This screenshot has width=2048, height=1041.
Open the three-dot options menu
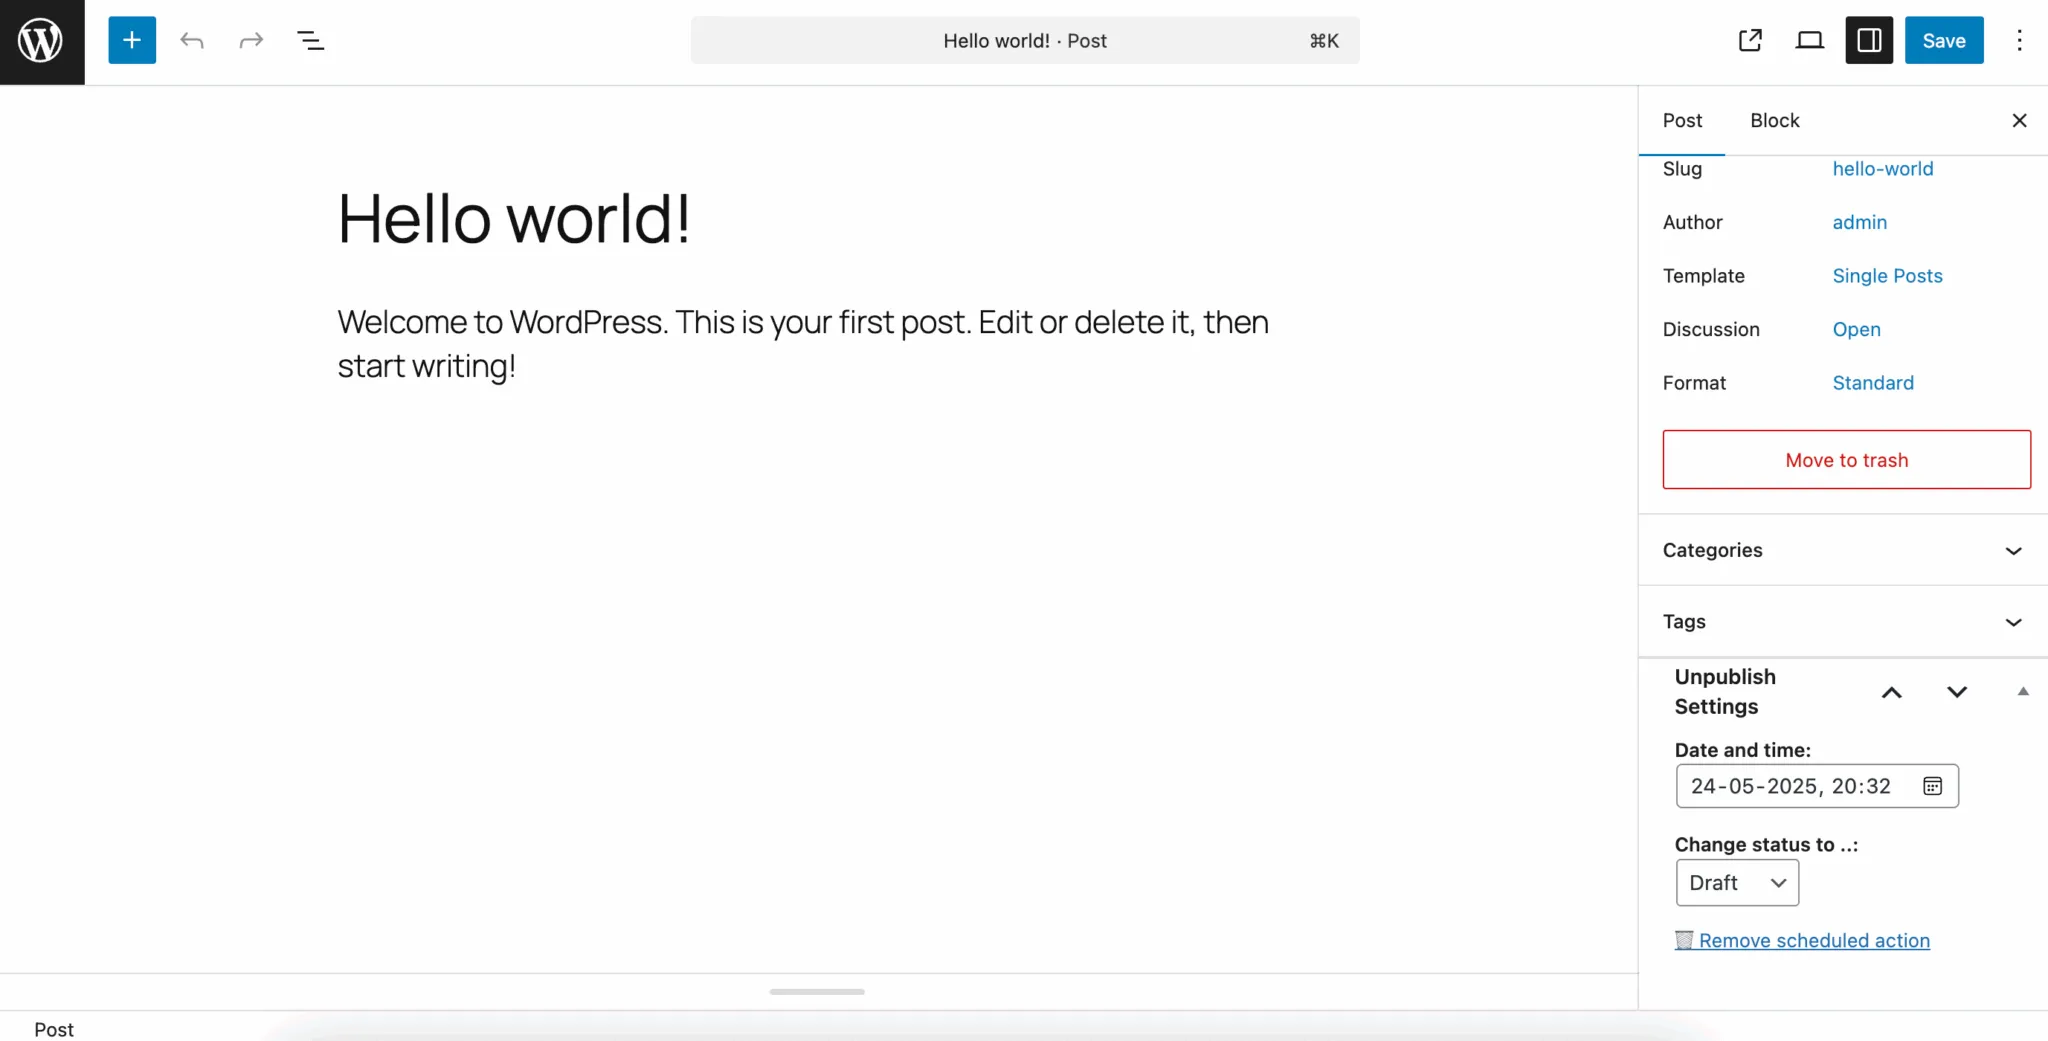[2020, 40]
